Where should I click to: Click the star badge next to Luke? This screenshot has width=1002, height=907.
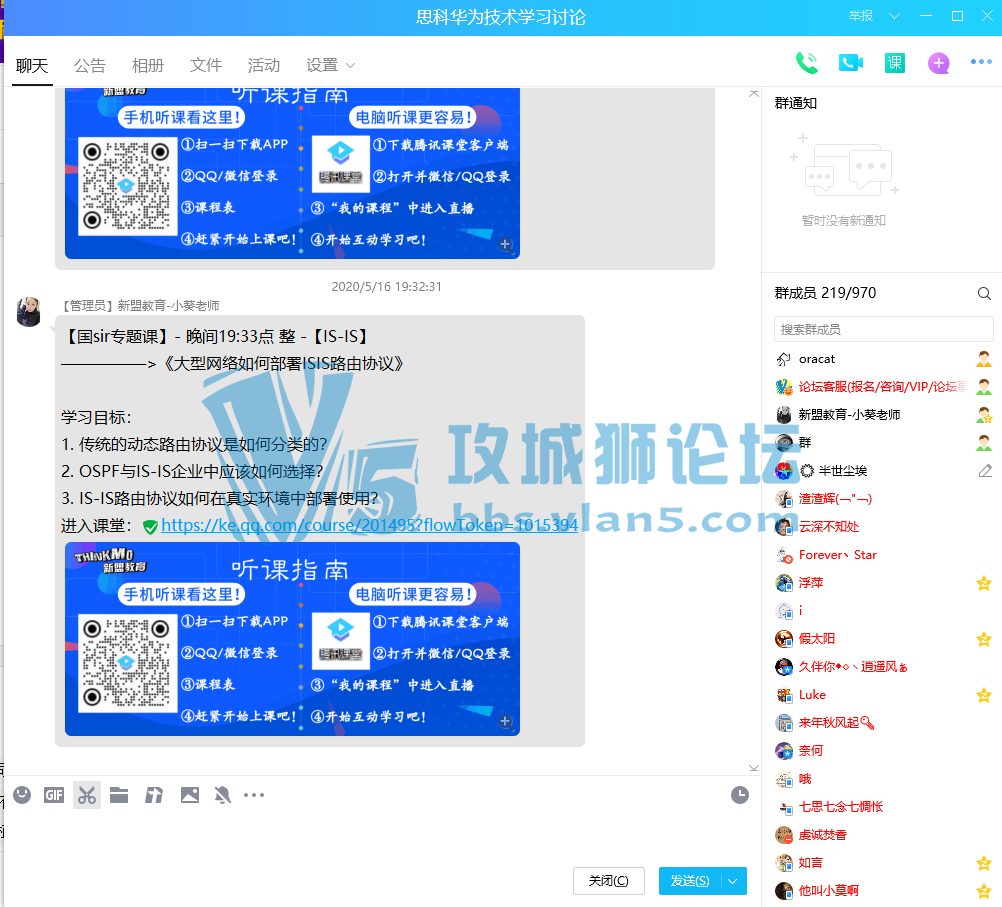pyautogui.click(x=983, y=695)
